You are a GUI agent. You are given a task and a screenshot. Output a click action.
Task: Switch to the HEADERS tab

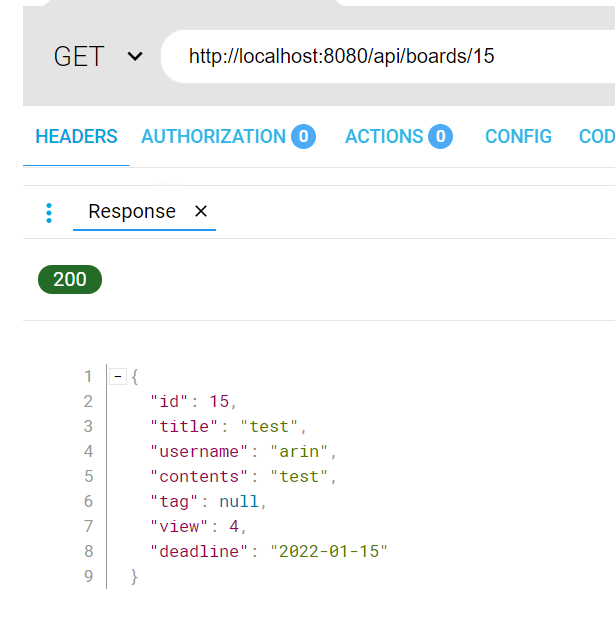[76, 137]
